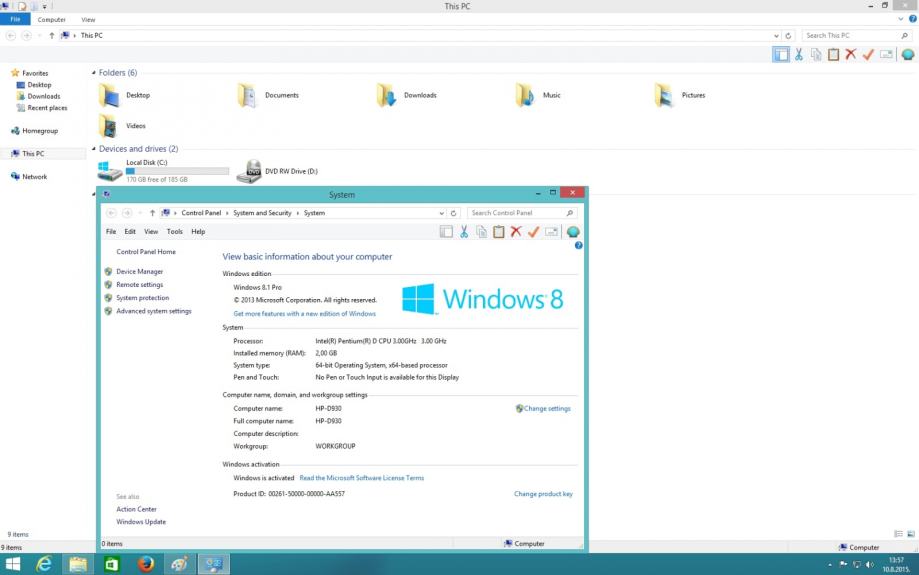This screenshot has width=919, height=575.
Task: Expand the This PC ribbon with the chevron
Action: pyautogui.click(x=901, y=19)
